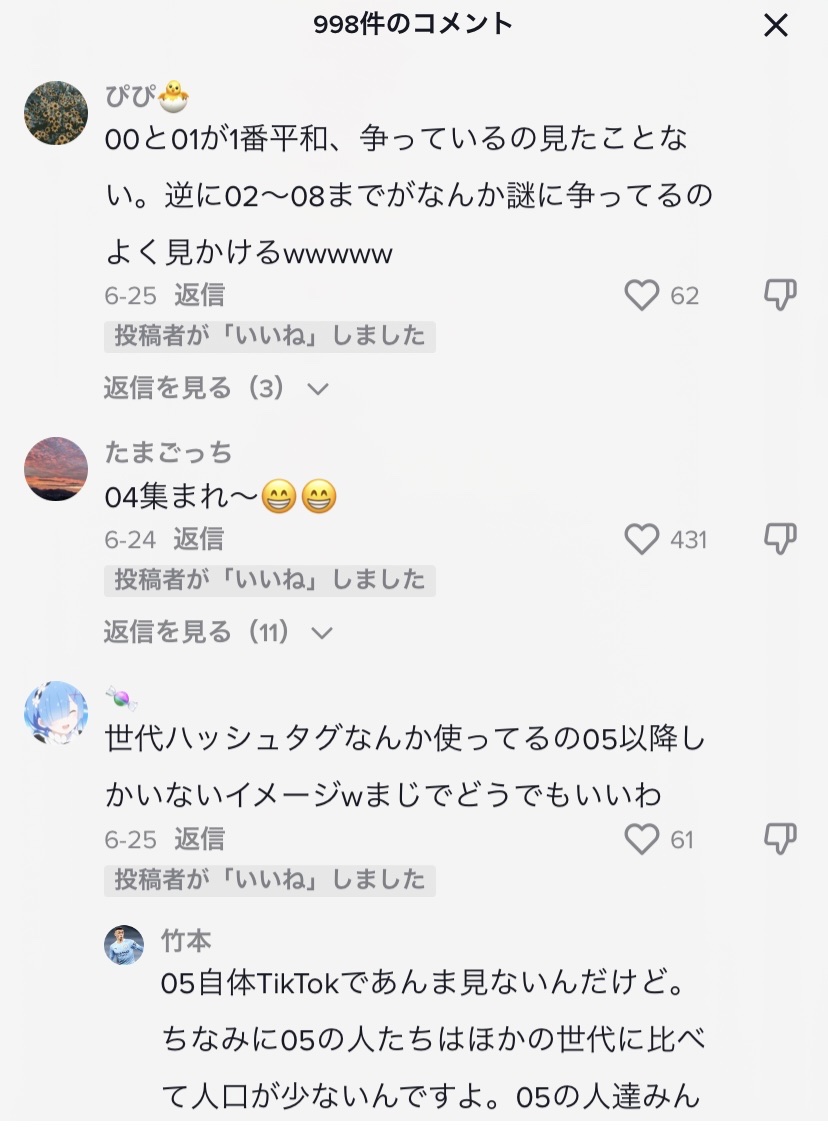Tap thumbs-down on たまごっち's comment
Viewport: 828px width, 1133px height.
[x=780, y=539]
